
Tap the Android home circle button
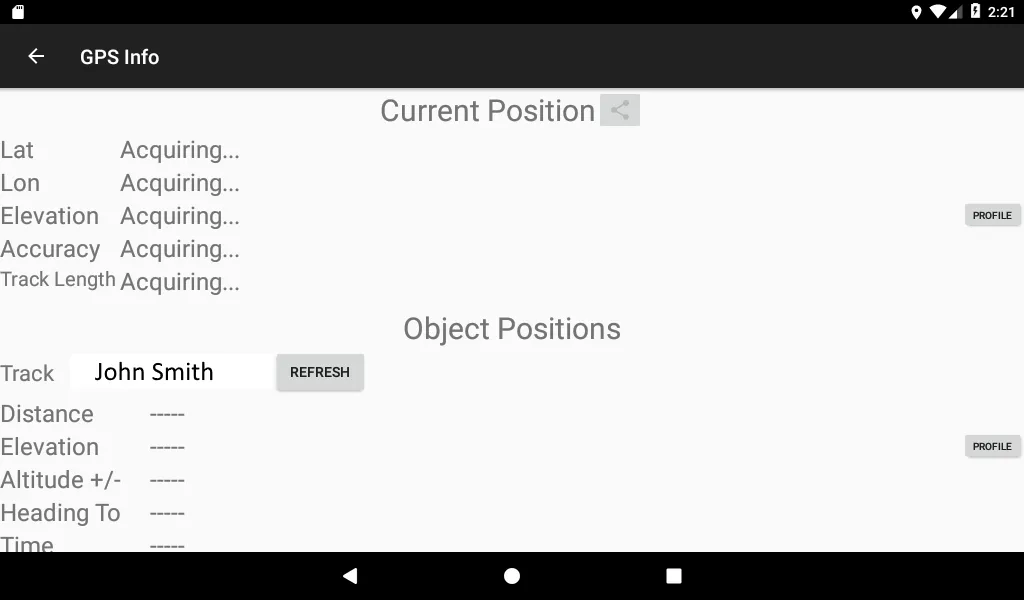[x=512, y=576]
